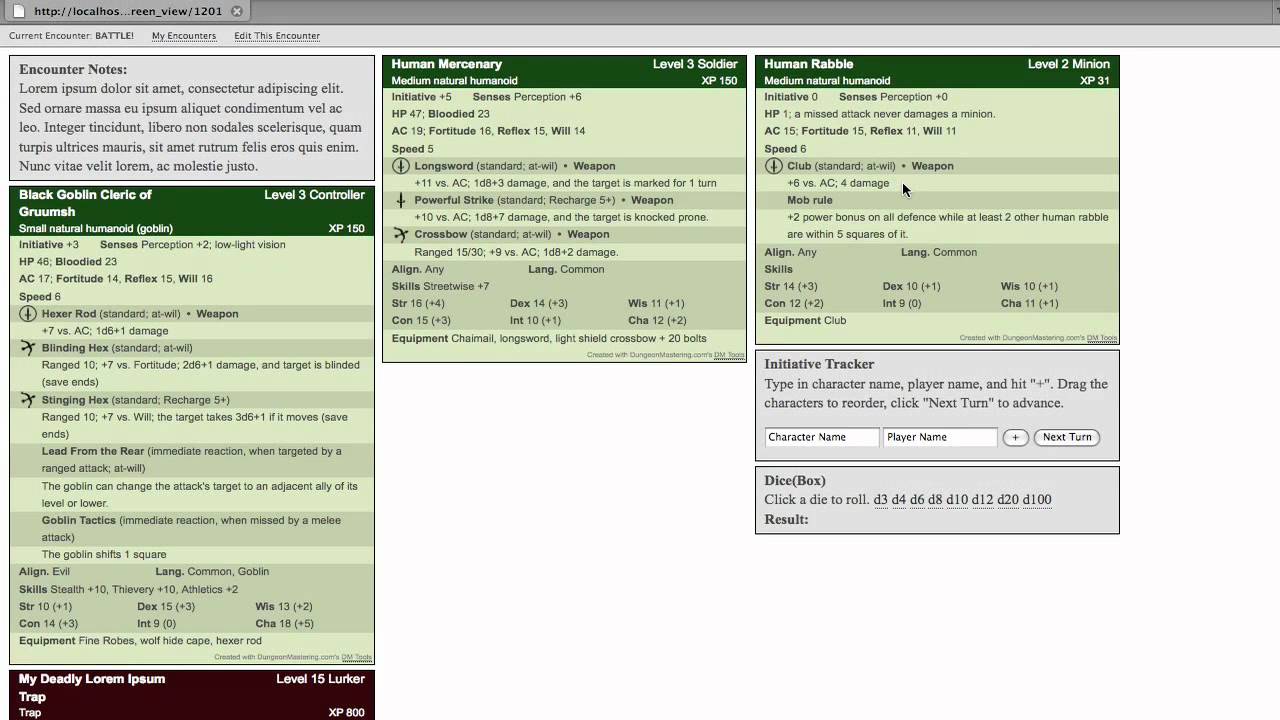The width and height of the screenshot is (1280, 720).
Task: Click Current Encounter: BATTLE! text
Action: (x=71, y=36)
